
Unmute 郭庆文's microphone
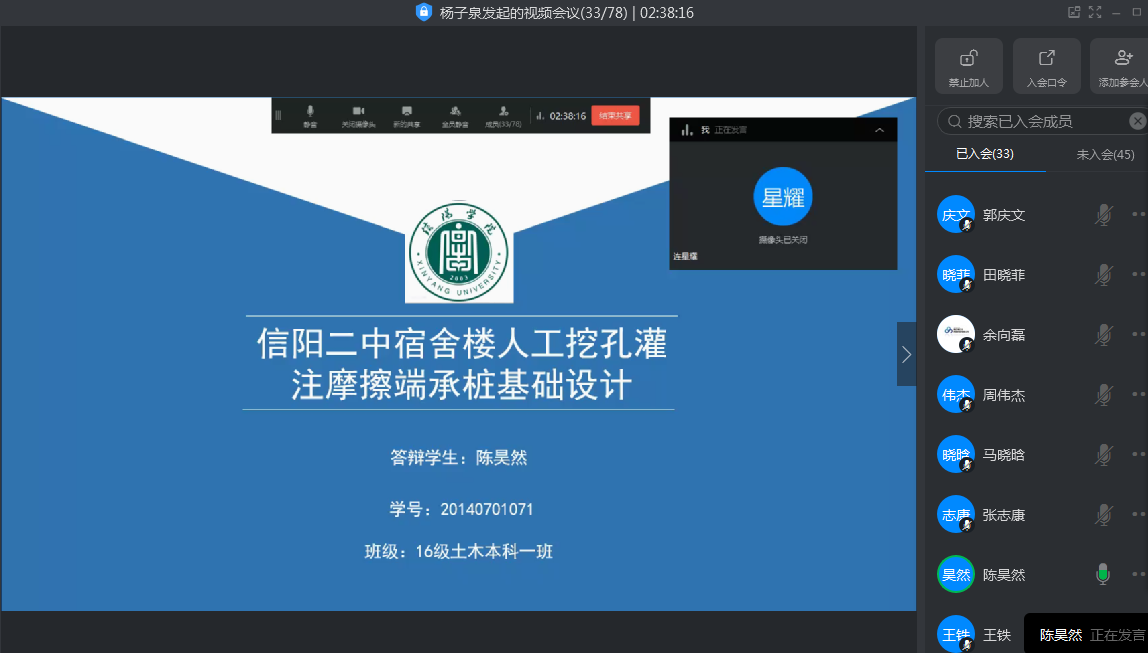(x=1103, y=214)
